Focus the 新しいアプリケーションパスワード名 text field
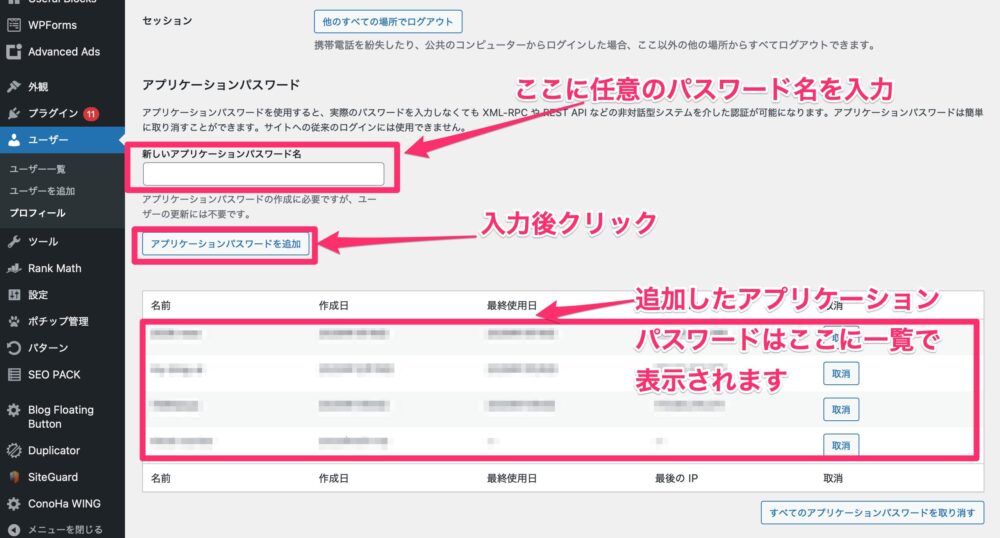The width and height of the screenshot is (1000, 538). 263,174
